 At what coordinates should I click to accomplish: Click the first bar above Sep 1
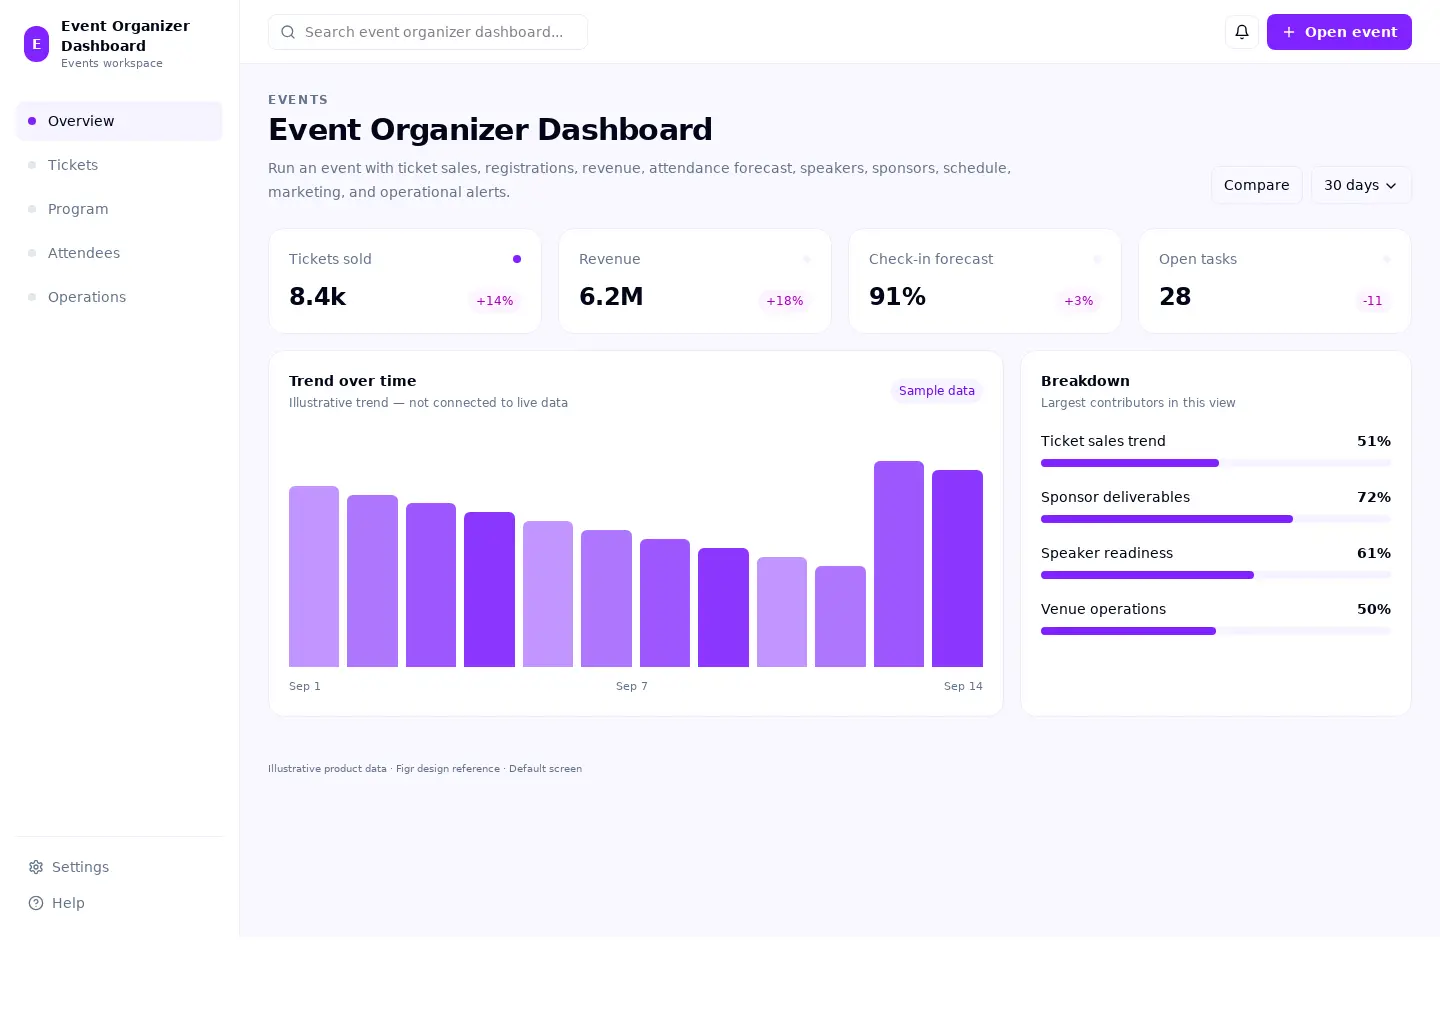tap(314, 576)
